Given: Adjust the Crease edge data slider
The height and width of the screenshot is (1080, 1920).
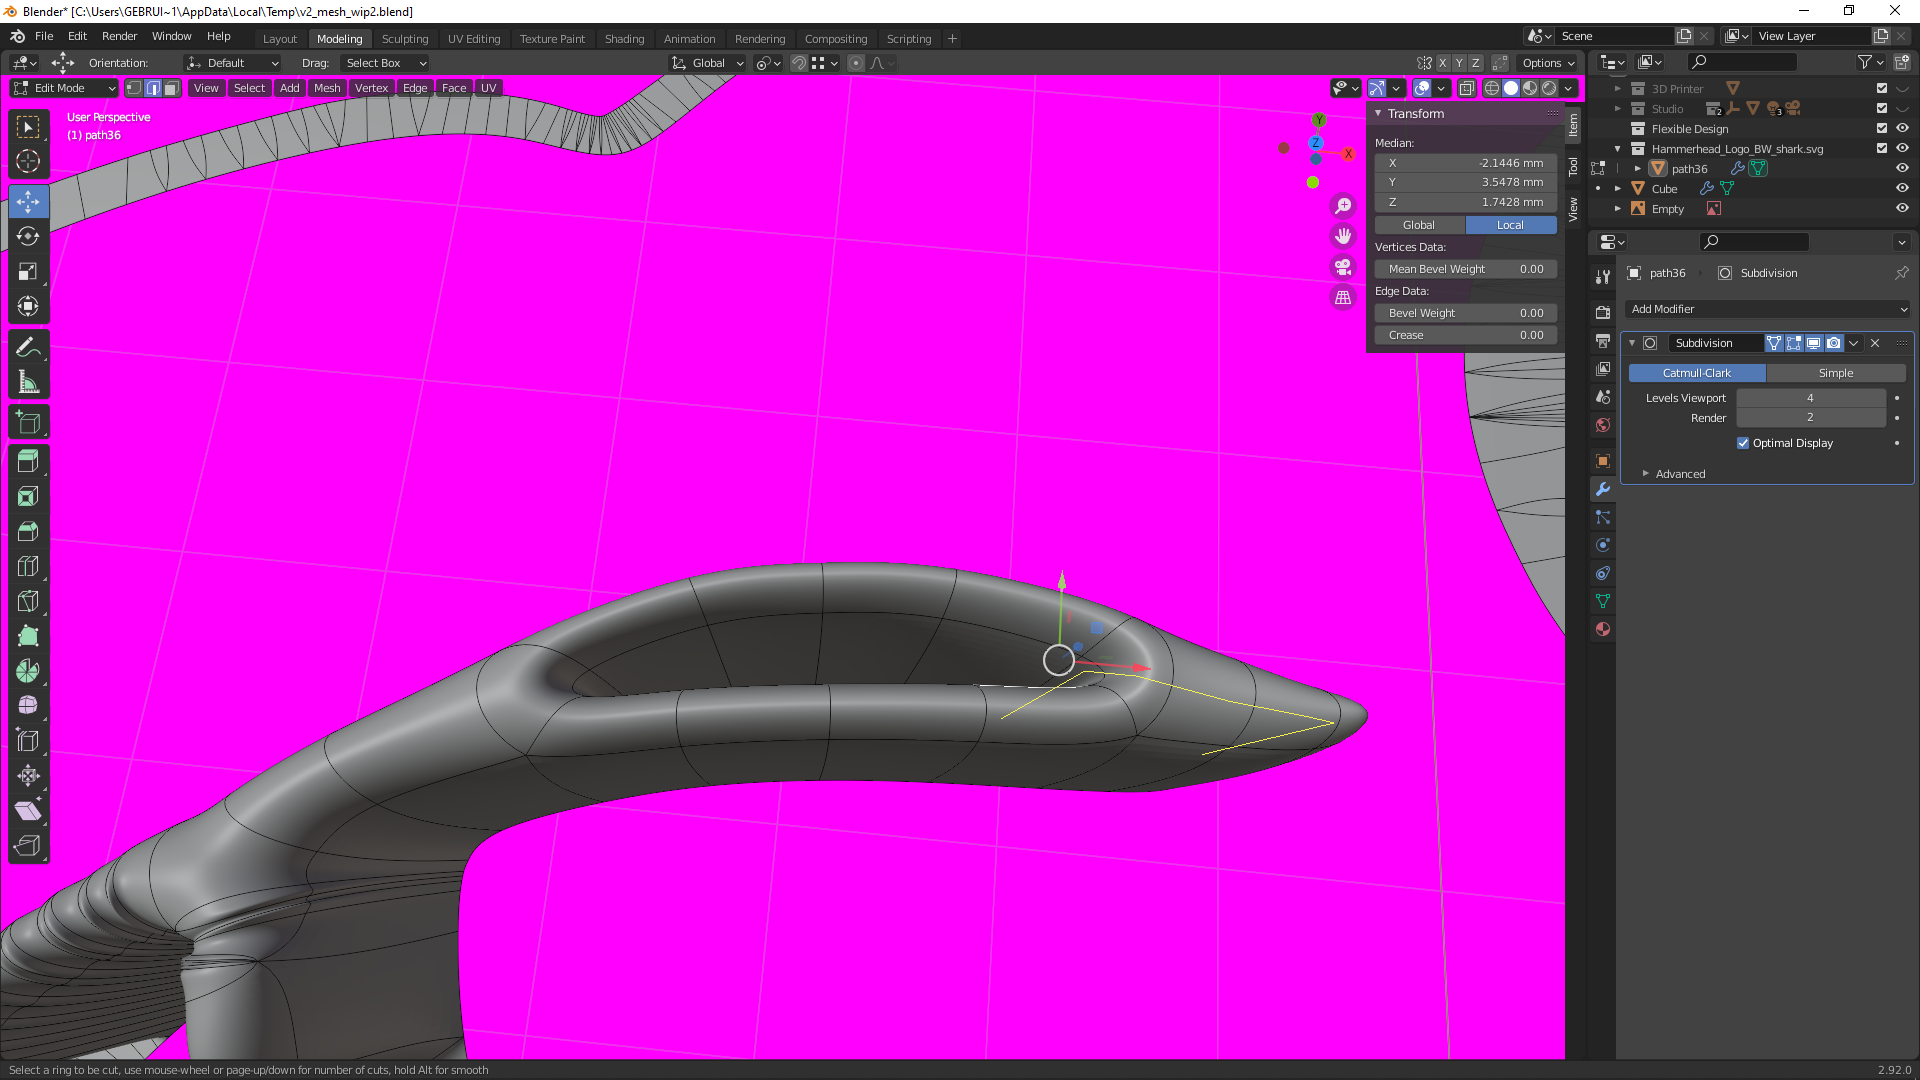Looking at the screenshot, I should [x=1465, y=335].
